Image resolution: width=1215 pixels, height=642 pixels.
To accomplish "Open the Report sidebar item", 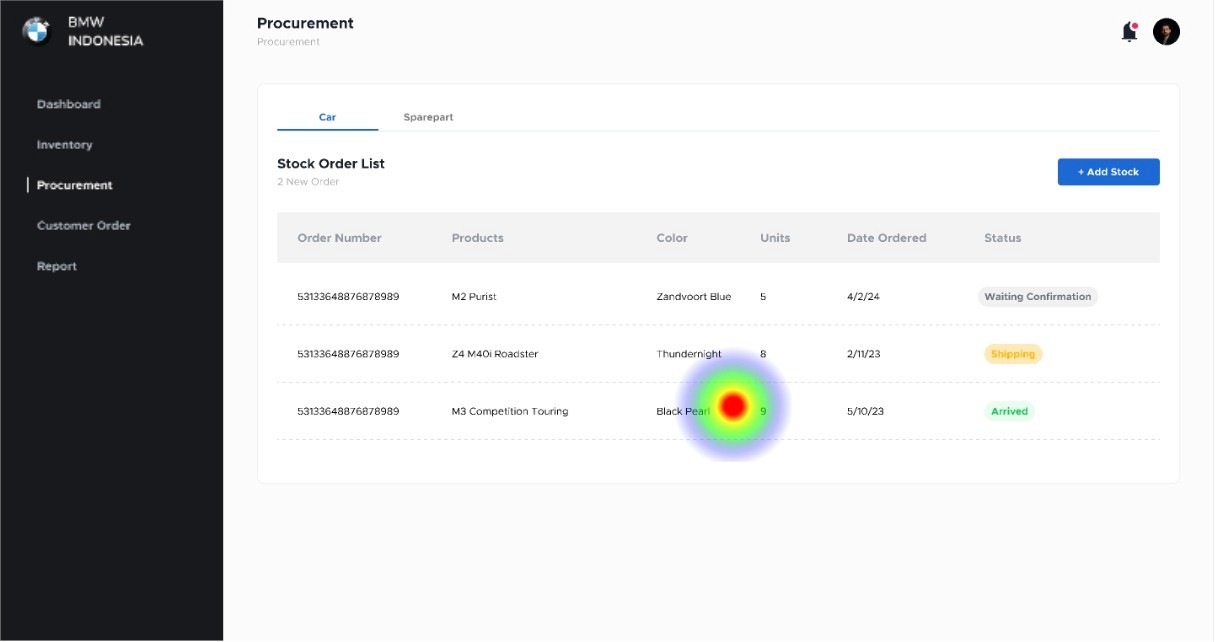I will point(57,266).
